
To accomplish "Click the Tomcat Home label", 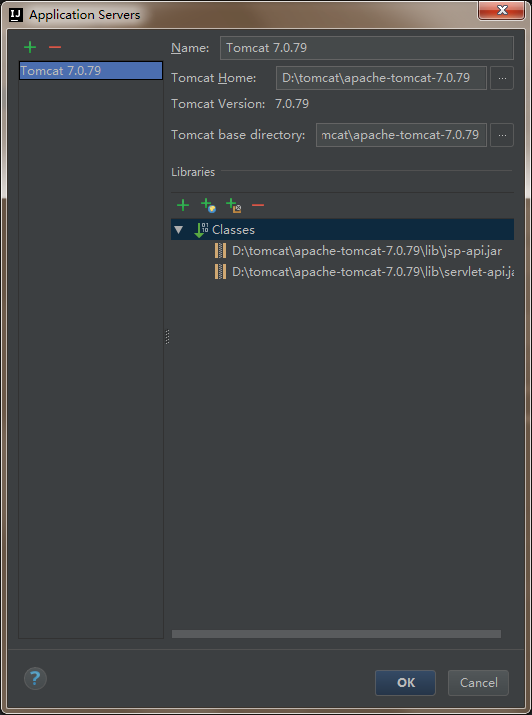I will coord(214,78).
